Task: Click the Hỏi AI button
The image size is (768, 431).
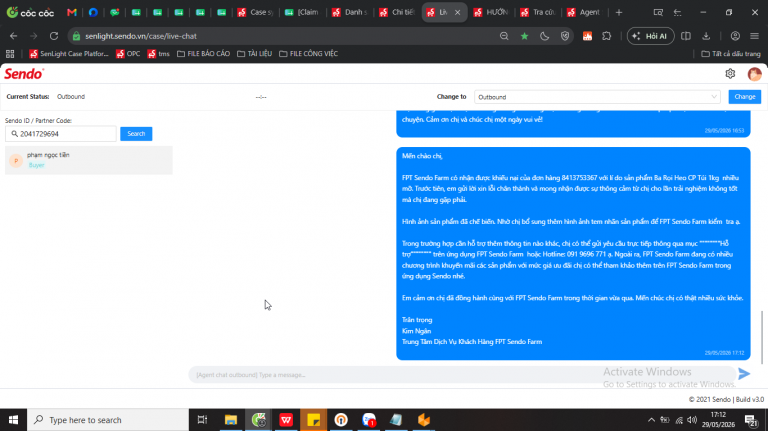Action: click(x=650, y=36)
